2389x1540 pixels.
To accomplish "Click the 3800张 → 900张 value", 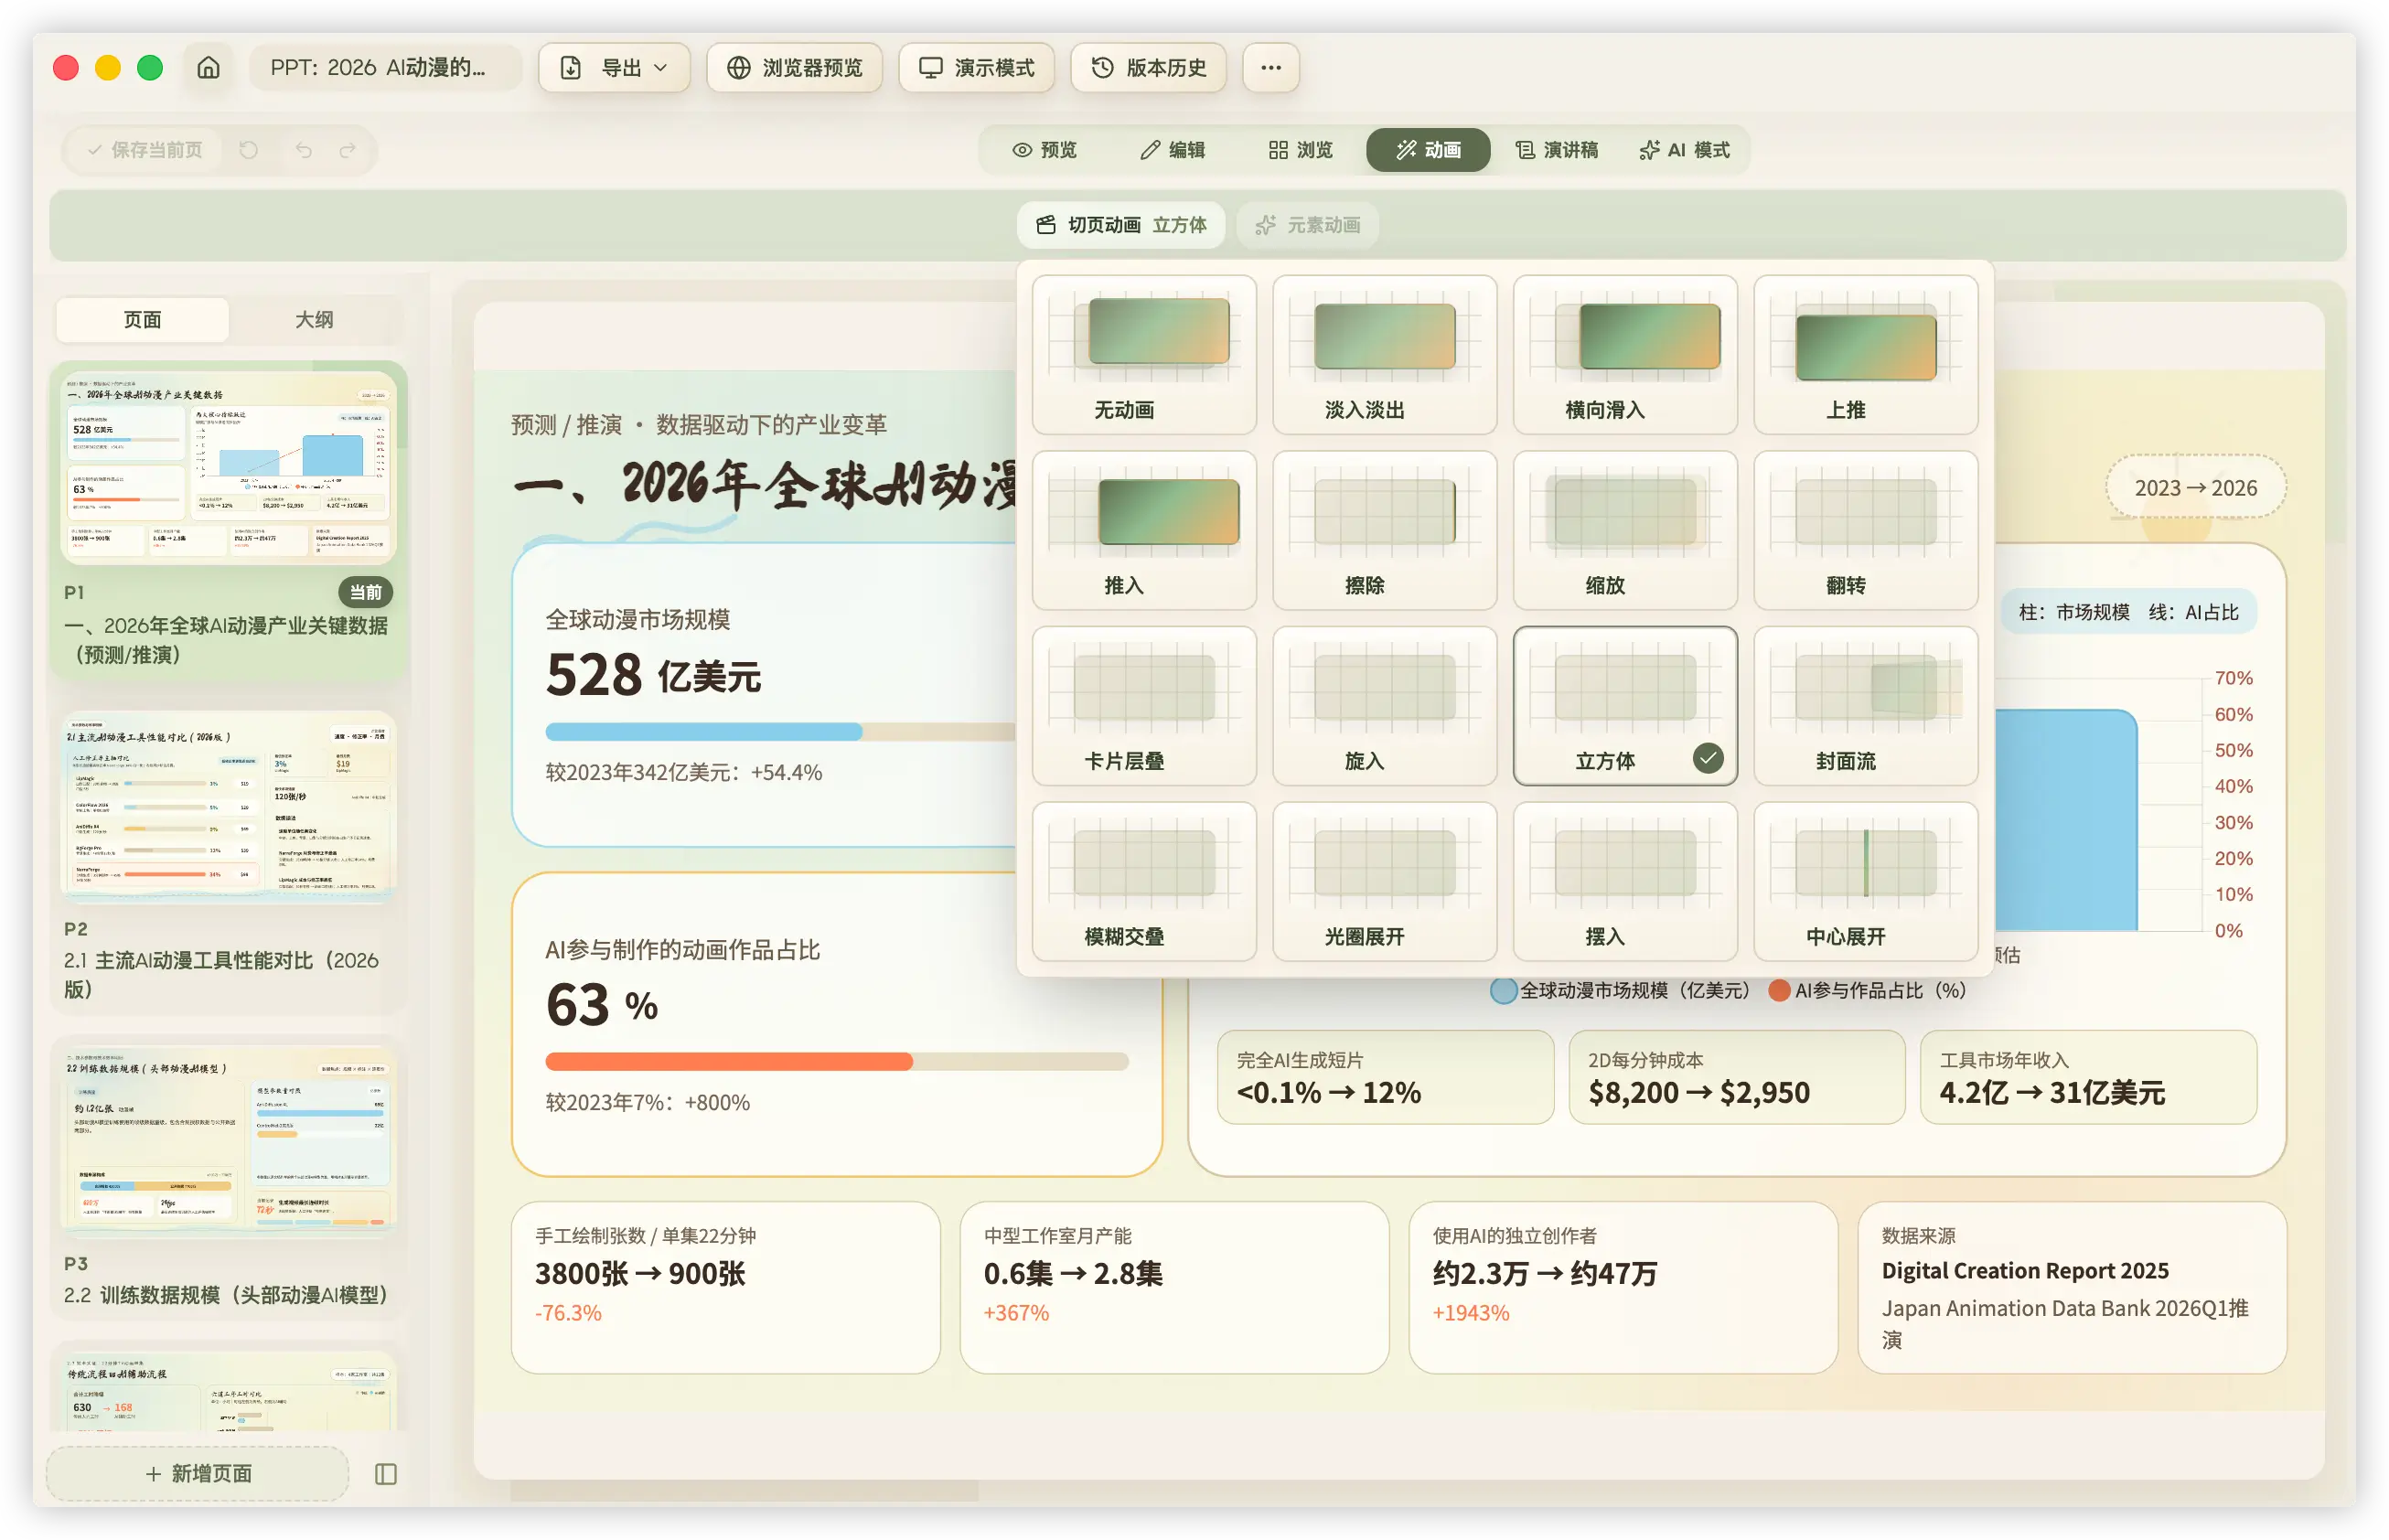I will pos(640,1274).
